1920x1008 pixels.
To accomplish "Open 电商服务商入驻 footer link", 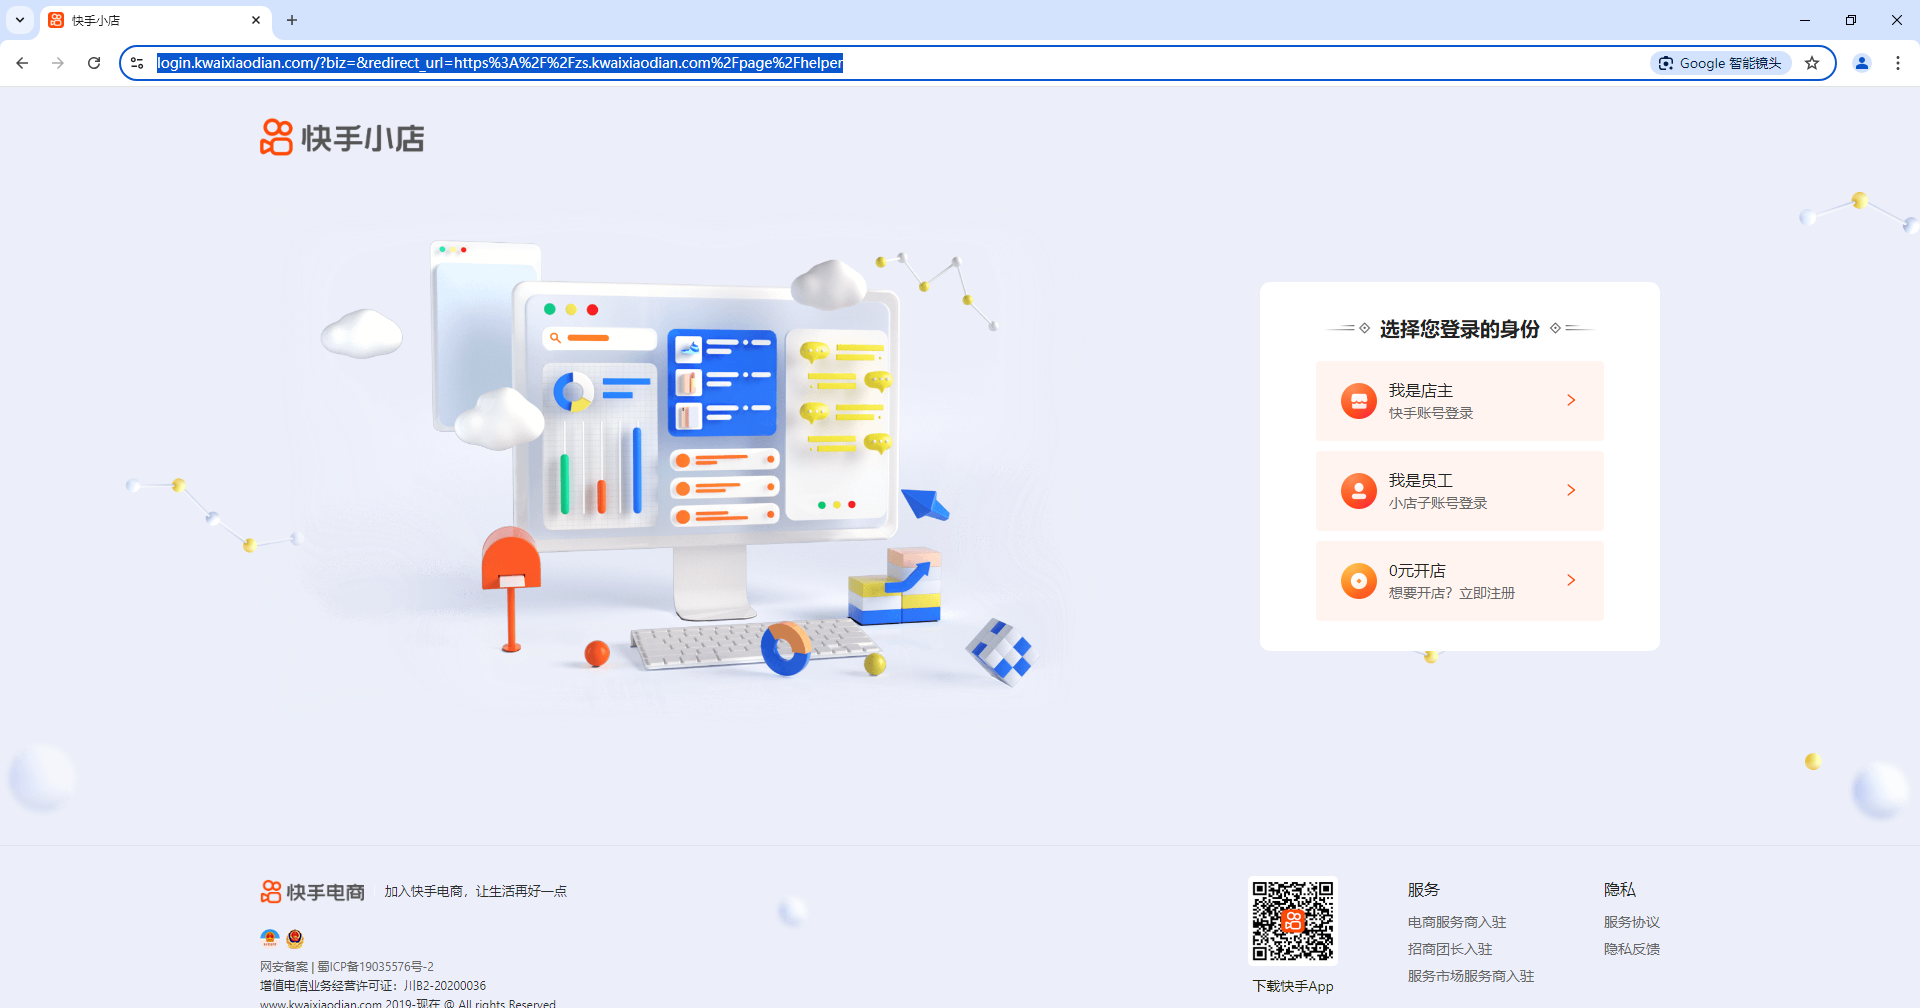I will click(x=1457, y=922).
